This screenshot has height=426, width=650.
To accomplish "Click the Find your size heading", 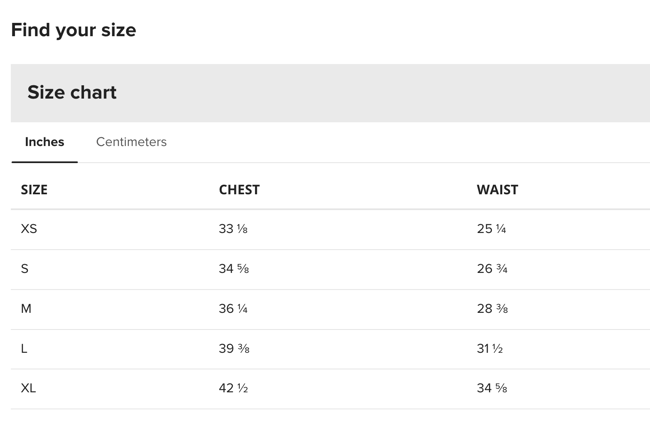I will point(73,30).
